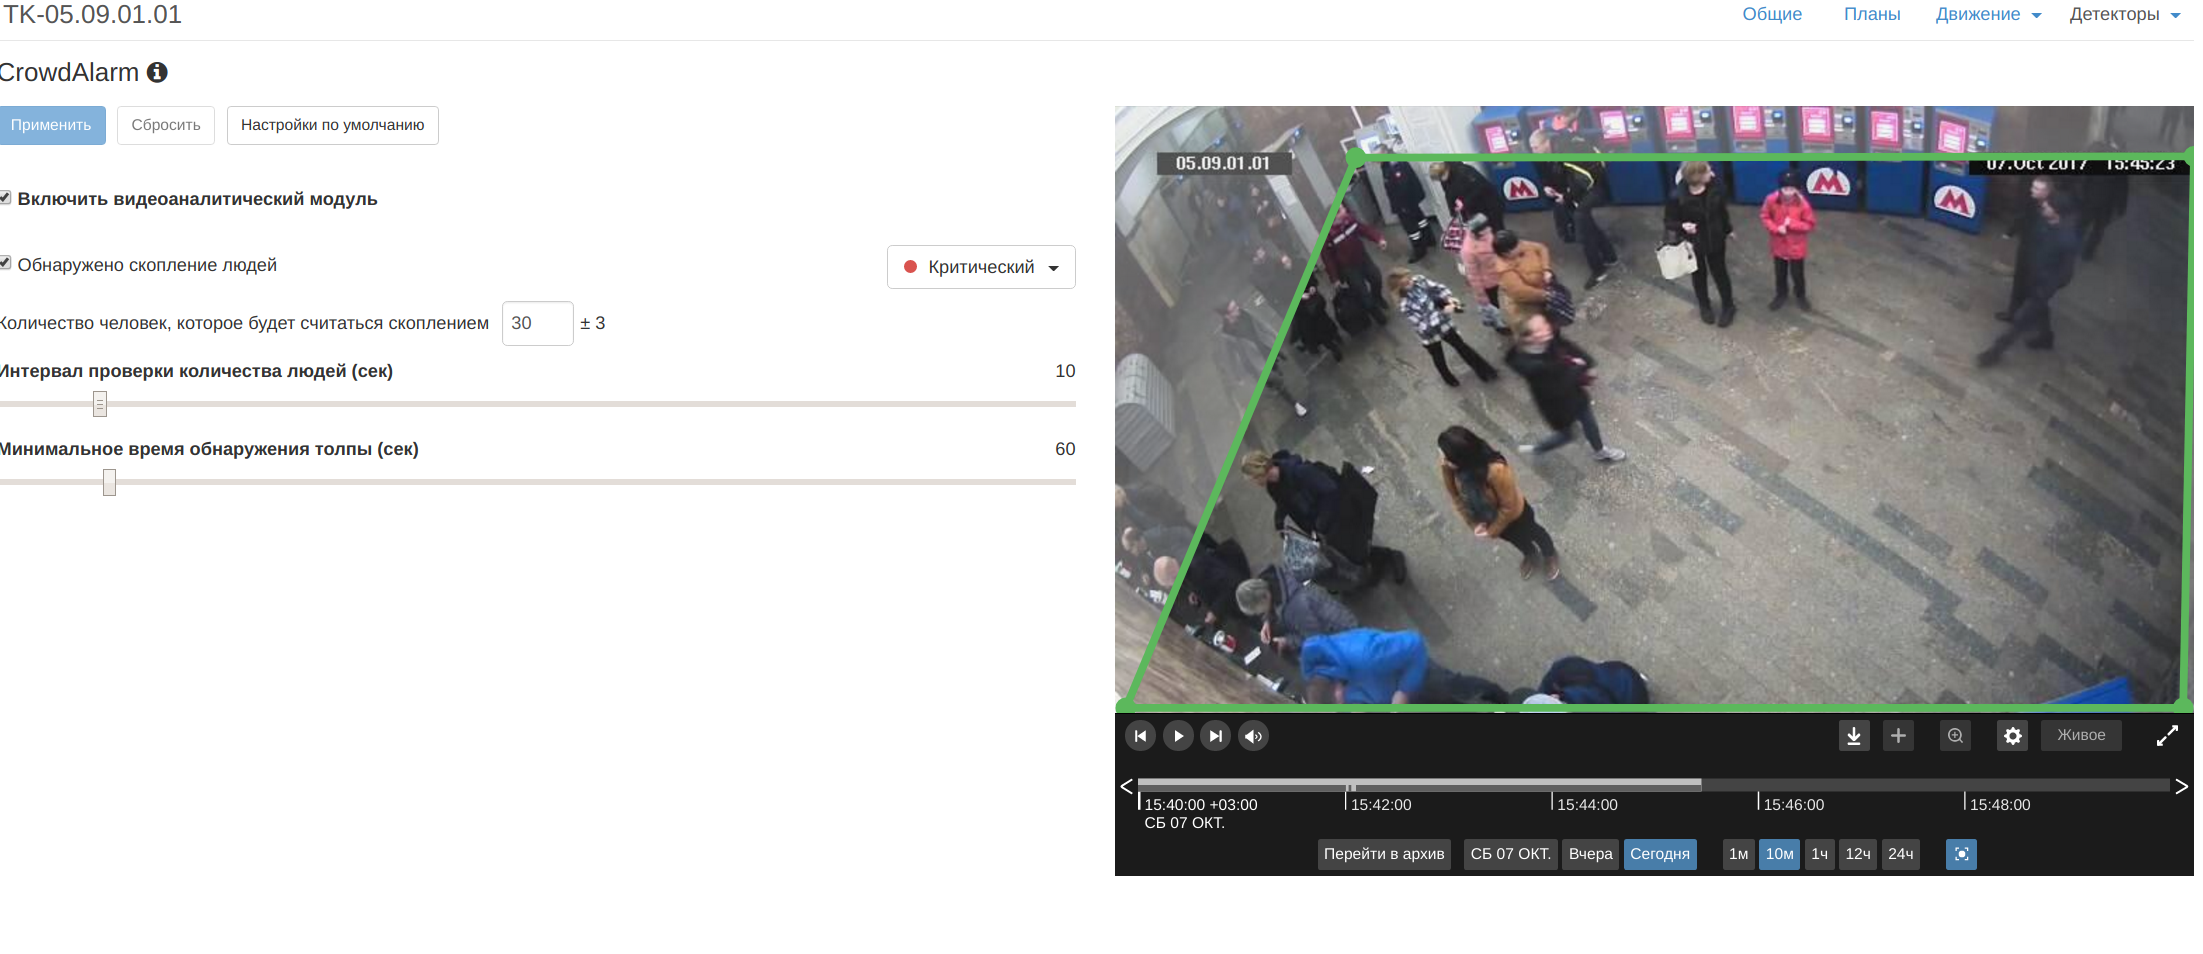The width and height of the screenshot is (2203, 954).
Task: Select the СБ 07 ОКТ. date button
Action: 1510,854
